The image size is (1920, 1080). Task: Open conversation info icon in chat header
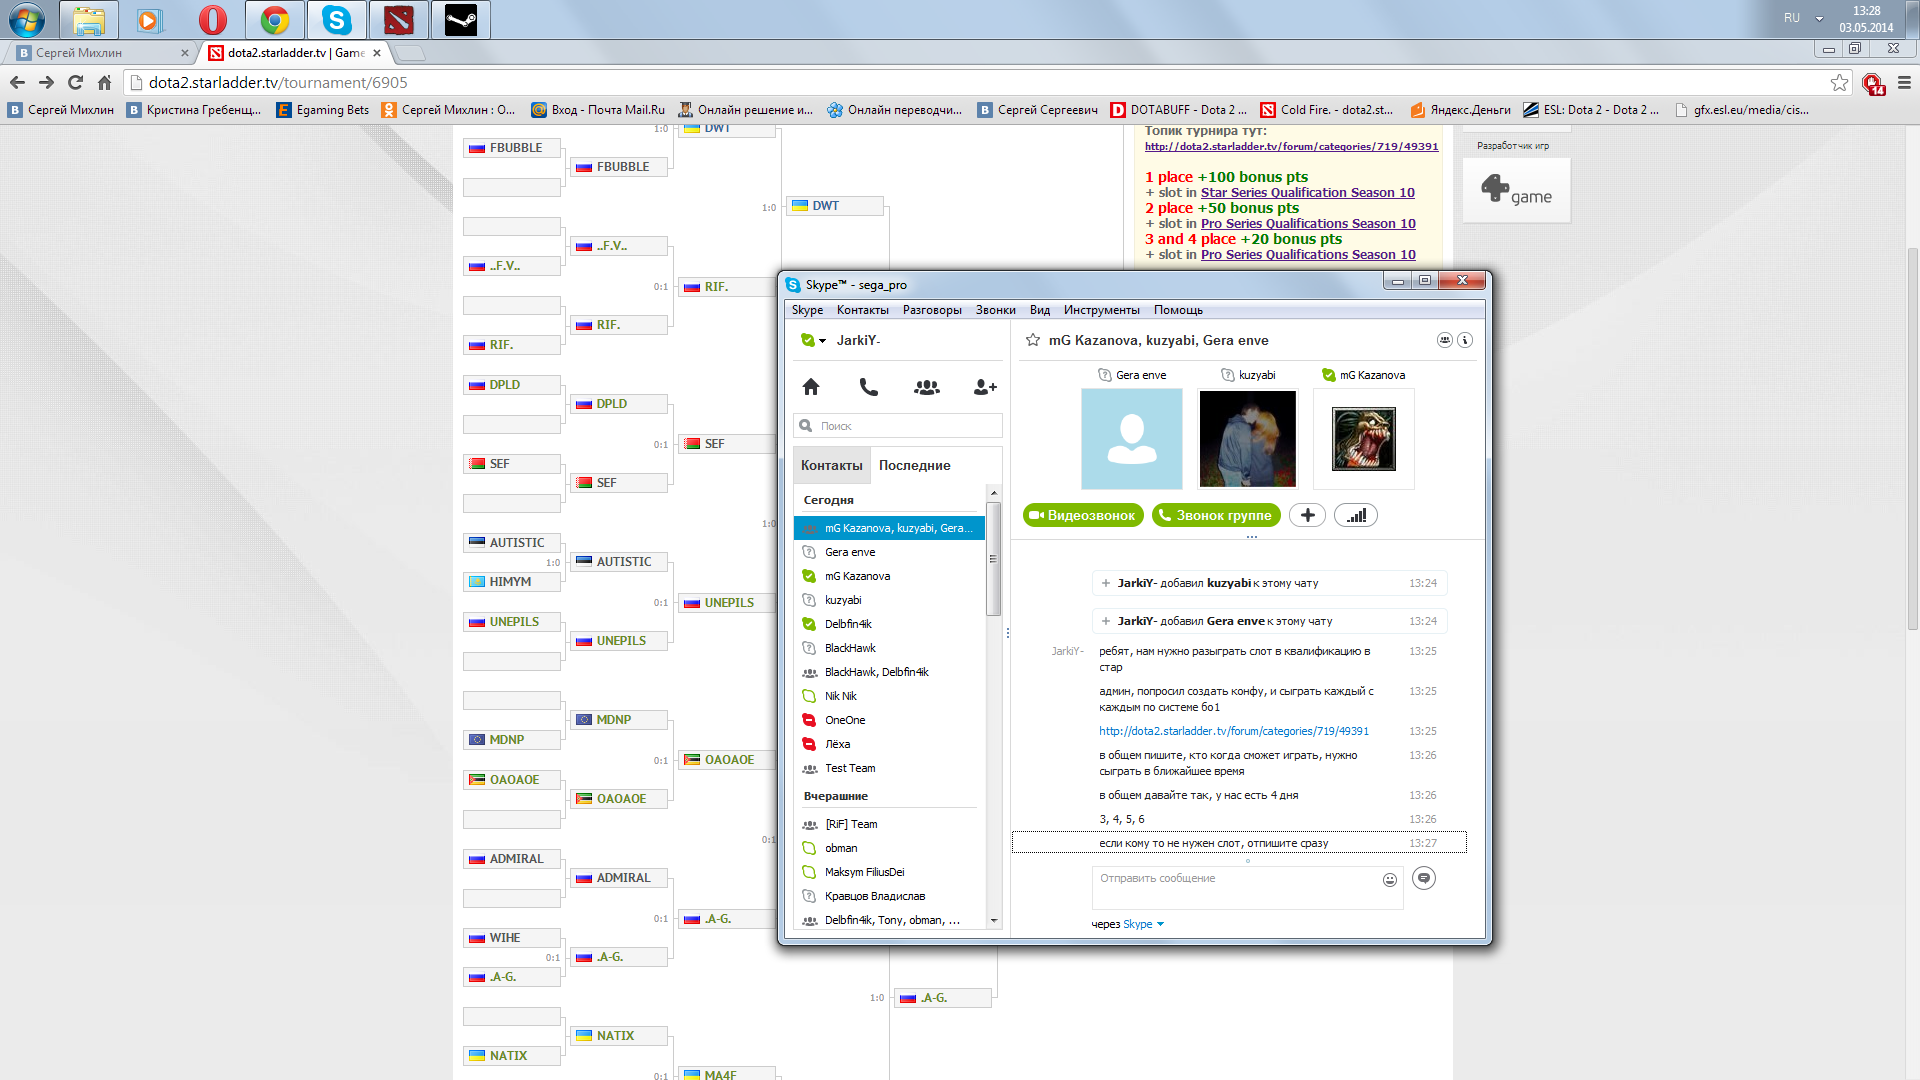(x=1465, y=340)
